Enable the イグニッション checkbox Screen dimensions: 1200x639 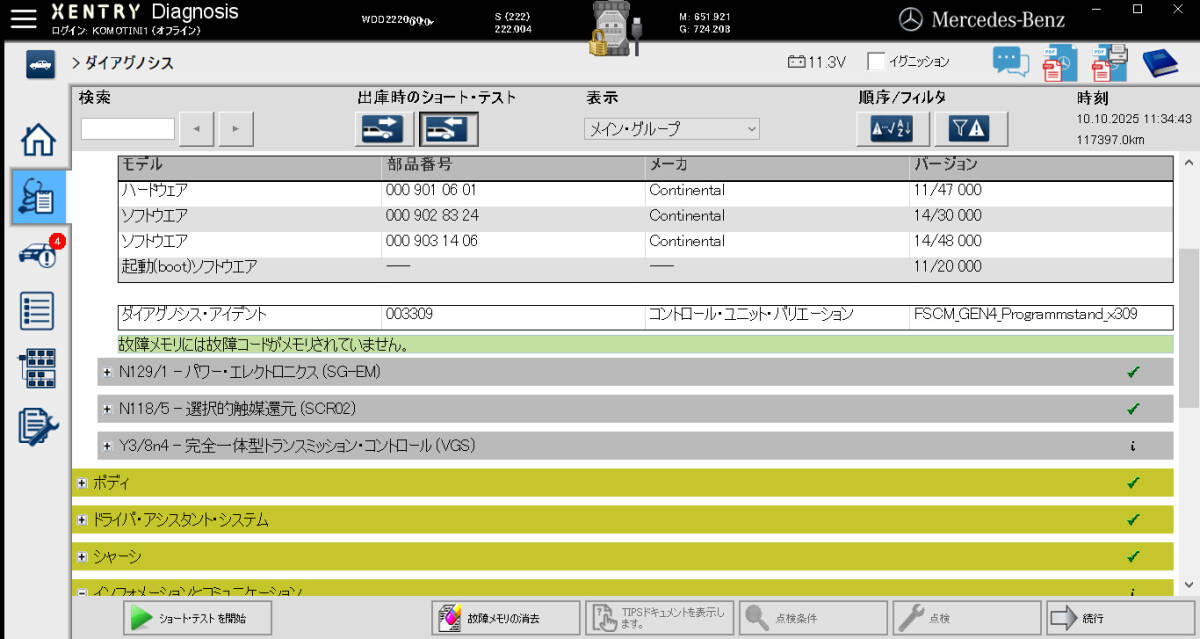tap(874, 60)
